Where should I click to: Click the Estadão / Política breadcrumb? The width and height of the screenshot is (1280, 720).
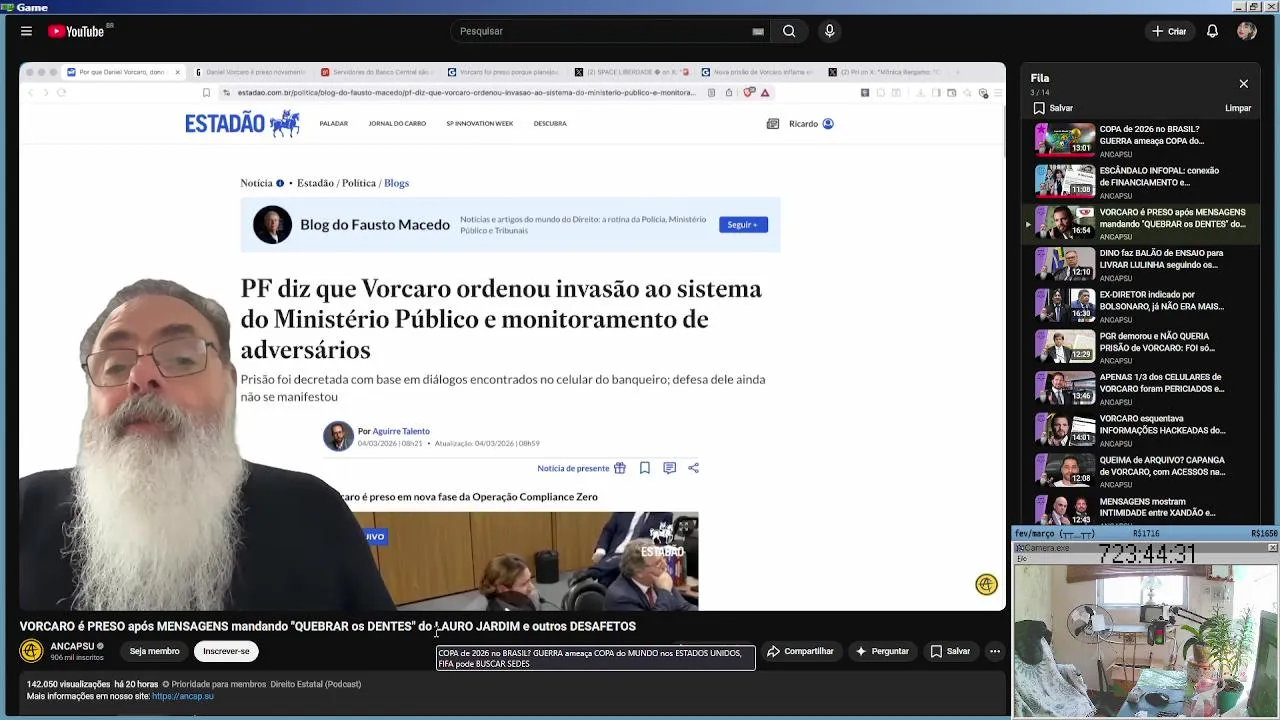click(x=336, y=183)
